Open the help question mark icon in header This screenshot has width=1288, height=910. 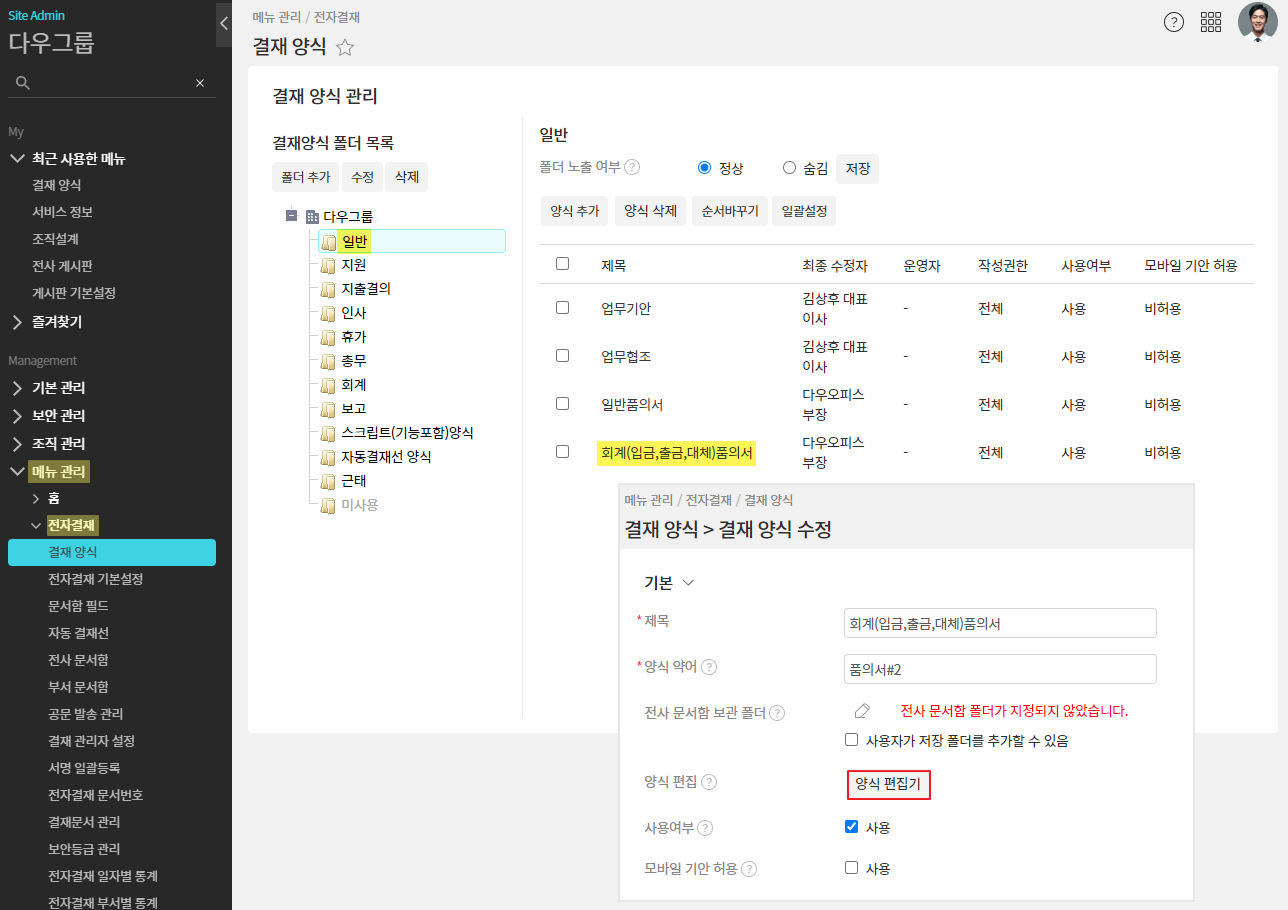tap(1174, 22)
